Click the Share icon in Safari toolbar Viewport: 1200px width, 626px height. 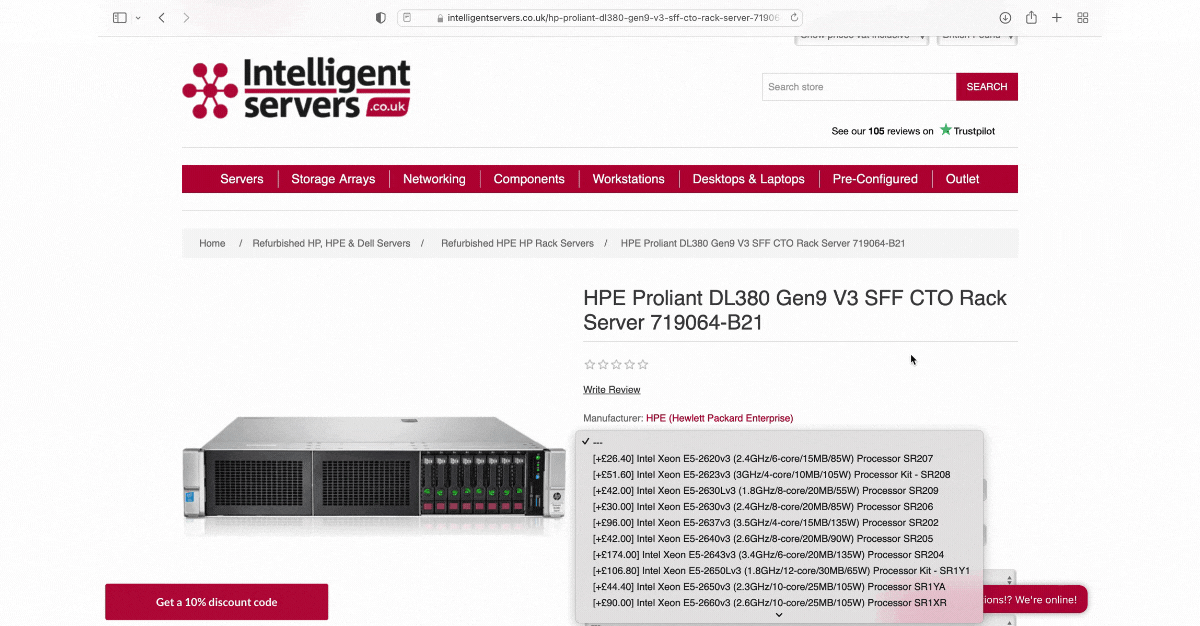tap(1031, 17)
